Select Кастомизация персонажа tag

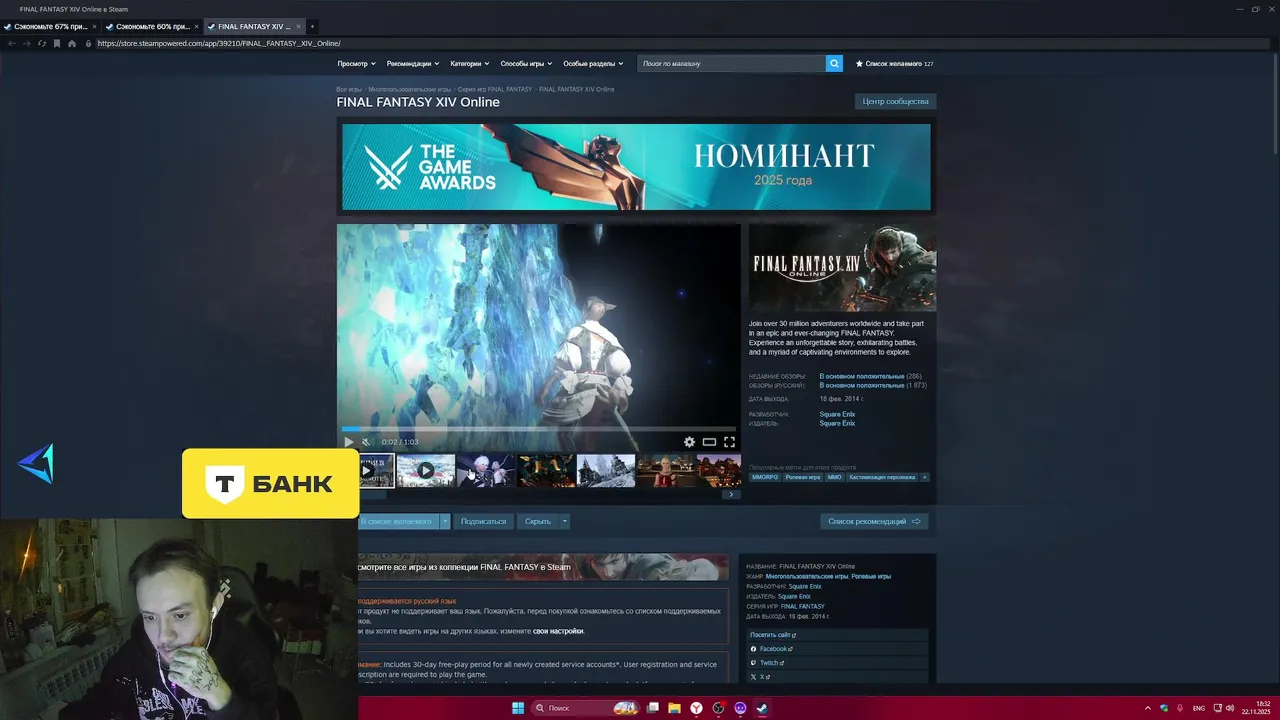click(882, 477)
